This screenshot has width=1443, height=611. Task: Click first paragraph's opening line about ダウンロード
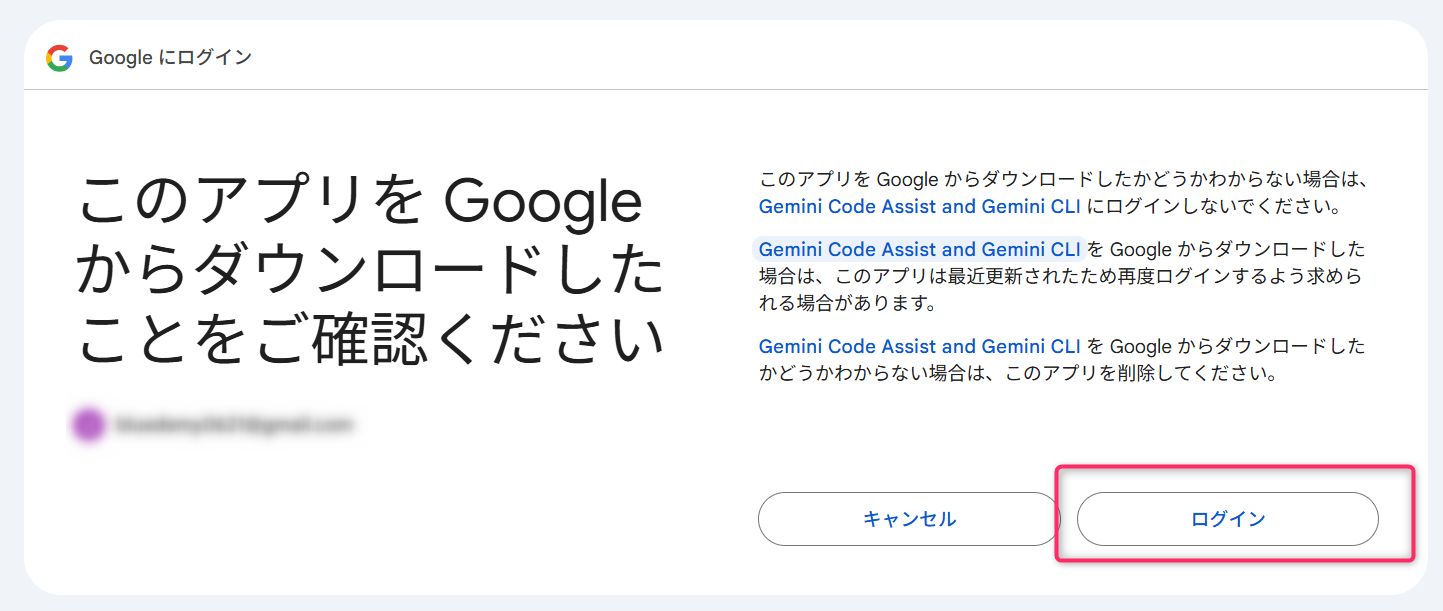(x=1062, y=181)
